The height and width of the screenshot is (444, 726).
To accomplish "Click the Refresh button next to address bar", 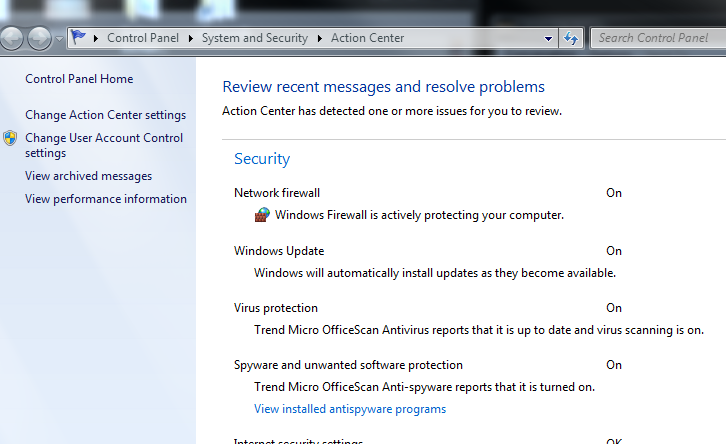I will click(x=571, y=38).
